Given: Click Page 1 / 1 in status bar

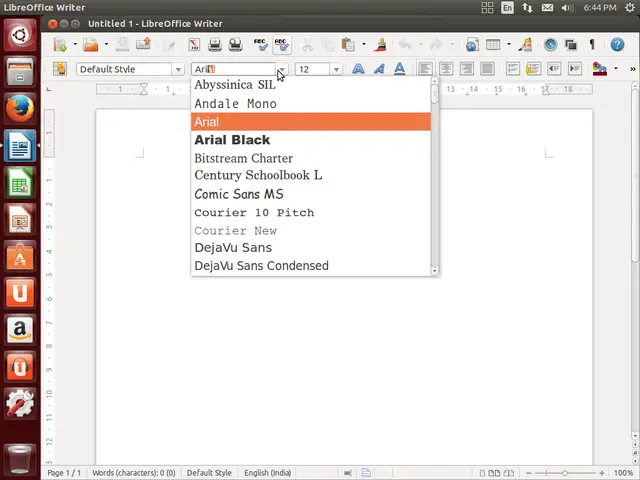Looking at the screenshot, I should click(64, 473).
